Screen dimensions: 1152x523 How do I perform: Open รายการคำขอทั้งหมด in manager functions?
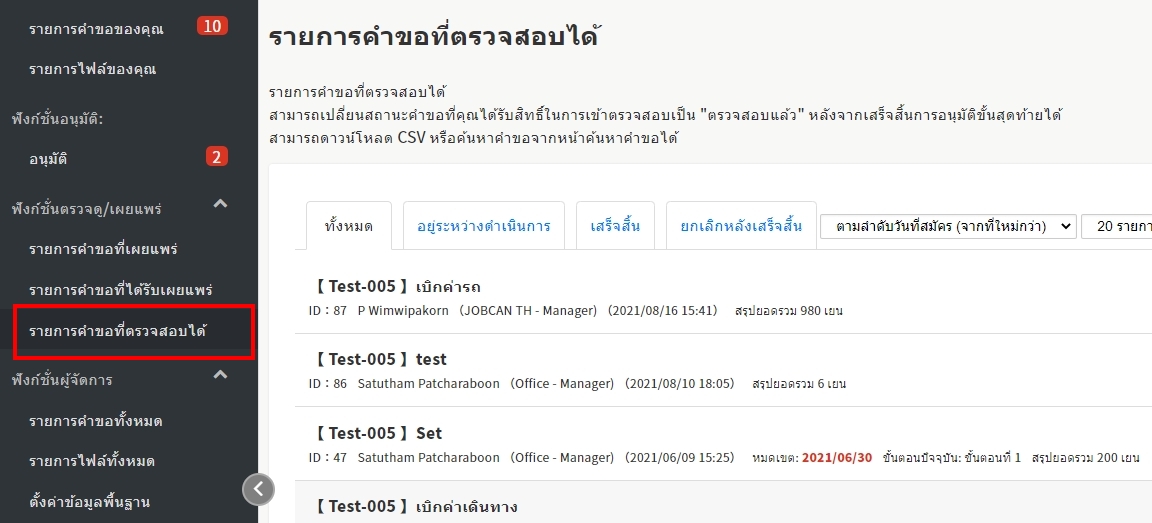pos(96,421)
